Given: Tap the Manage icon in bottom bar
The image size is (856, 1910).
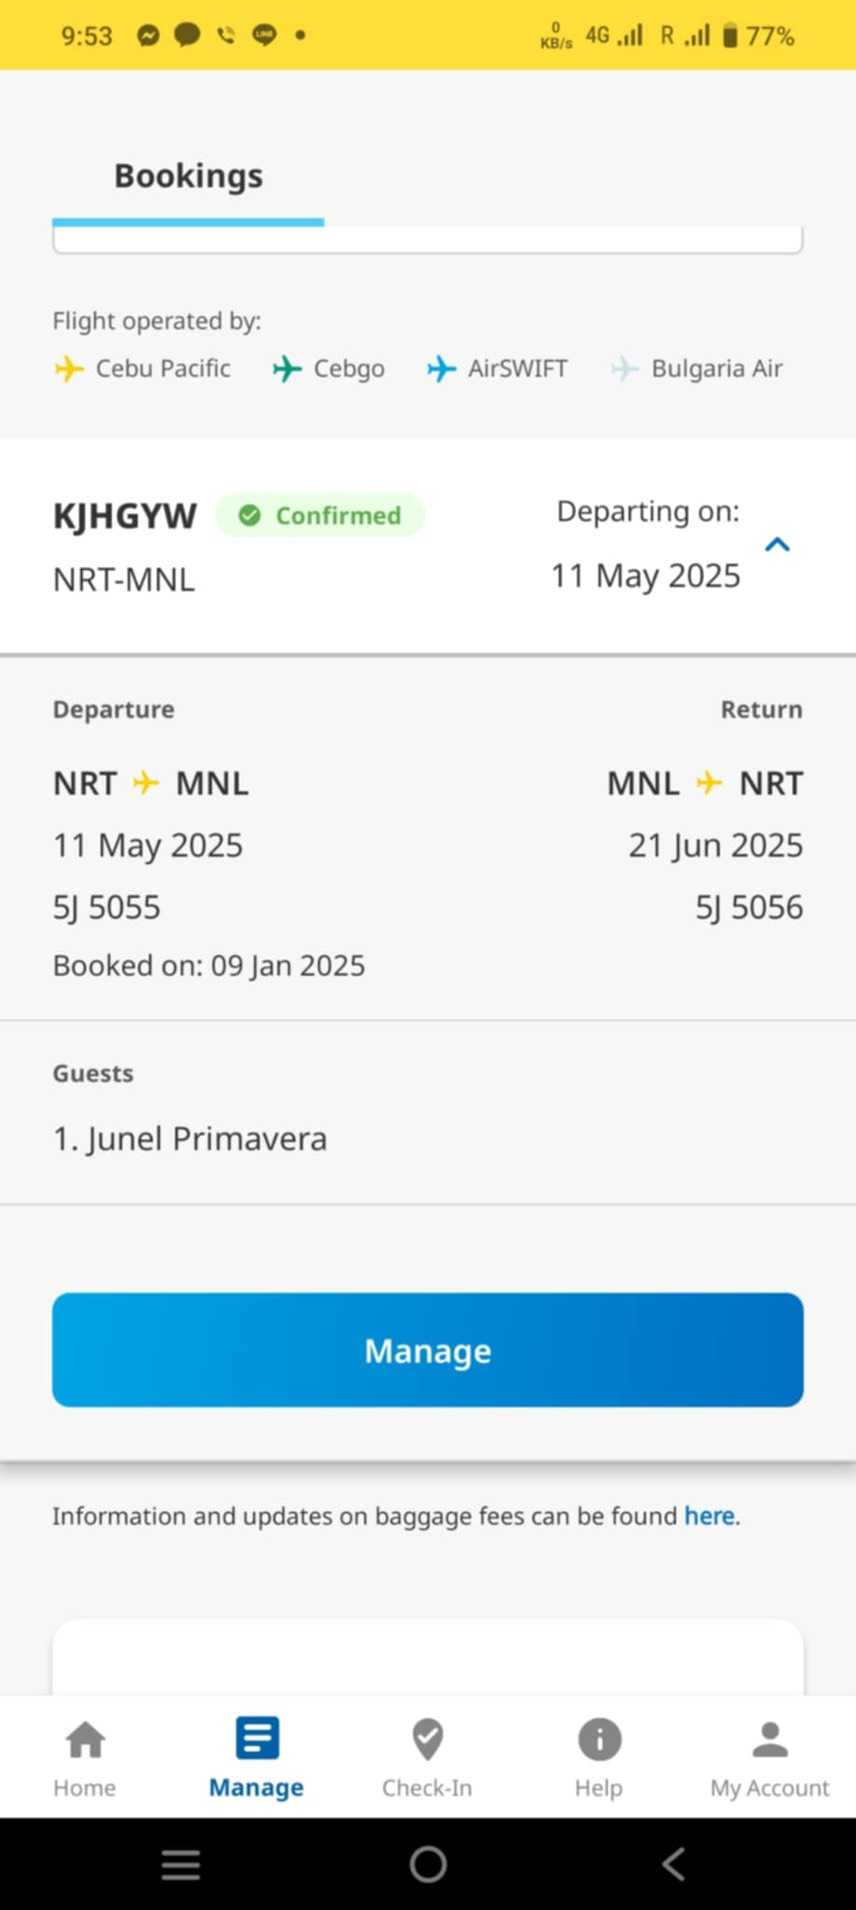Looking at the screenshot, I should [x=257, y=1740].
